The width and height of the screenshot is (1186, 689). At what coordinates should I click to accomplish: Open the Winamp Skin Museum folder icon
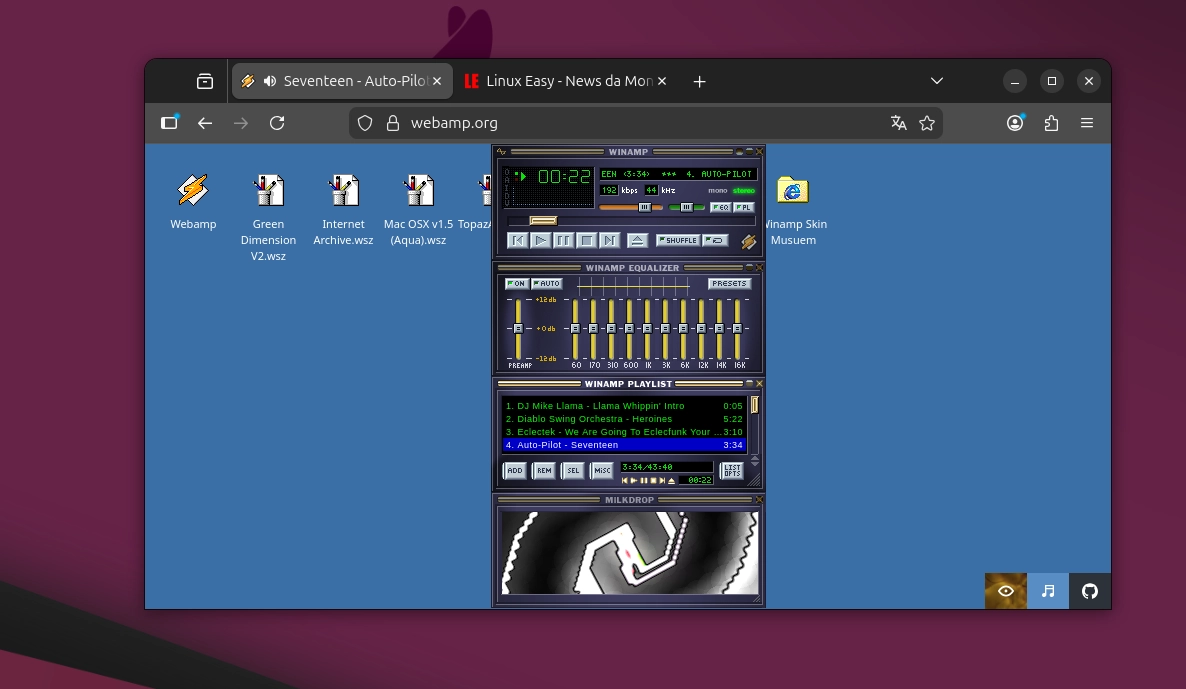[793, 190]
